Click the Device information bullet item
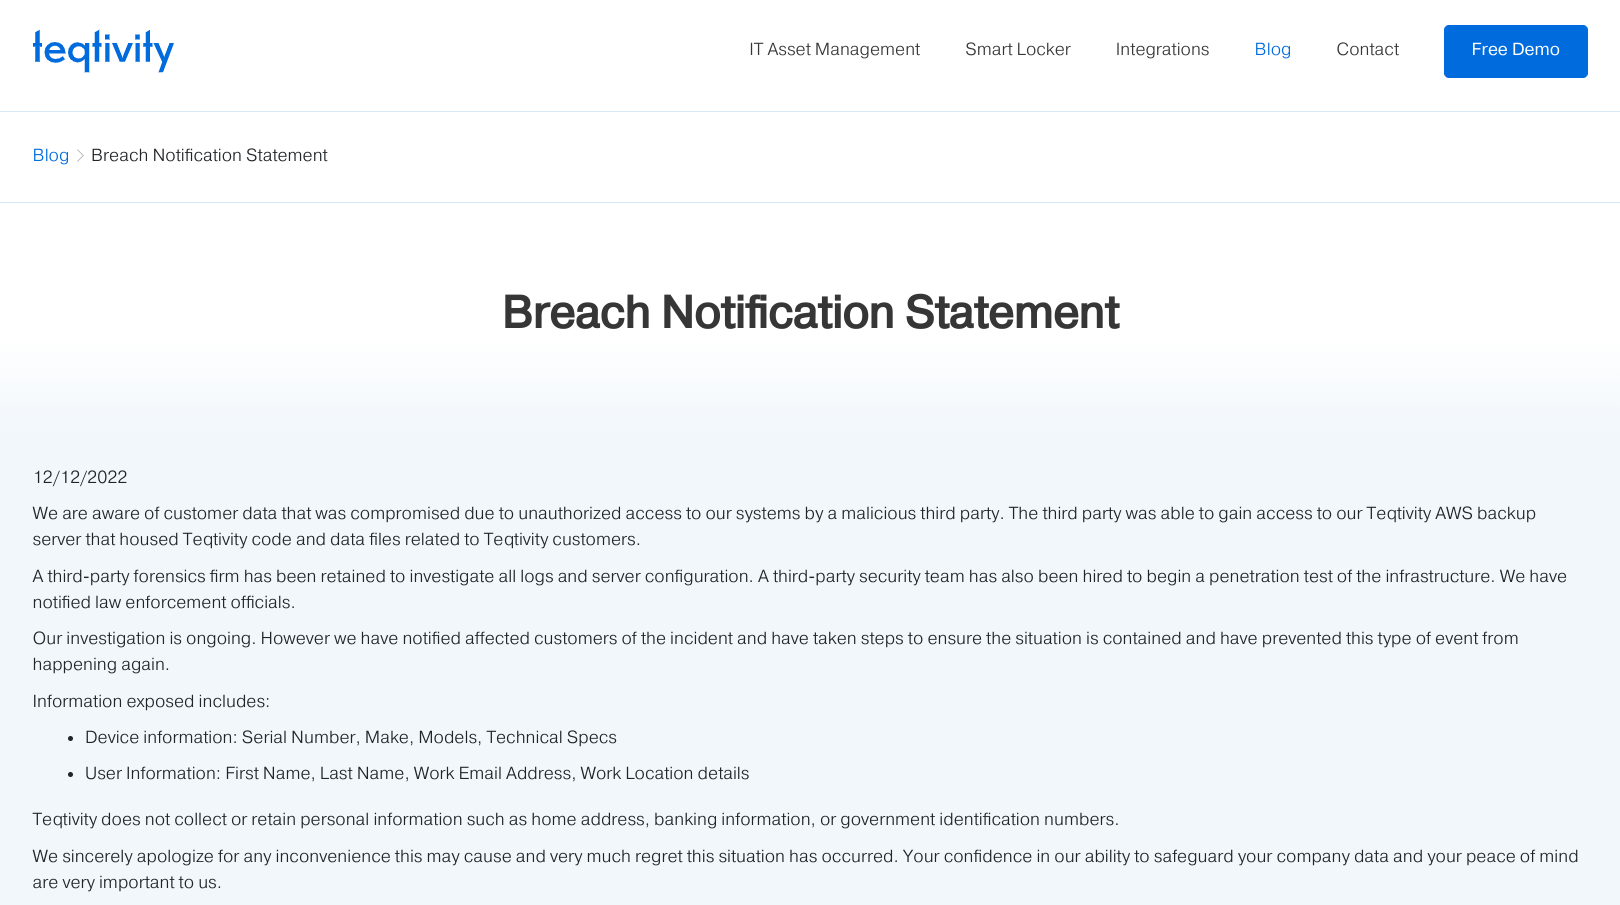 pyautogui.click(x=351, y=737)
